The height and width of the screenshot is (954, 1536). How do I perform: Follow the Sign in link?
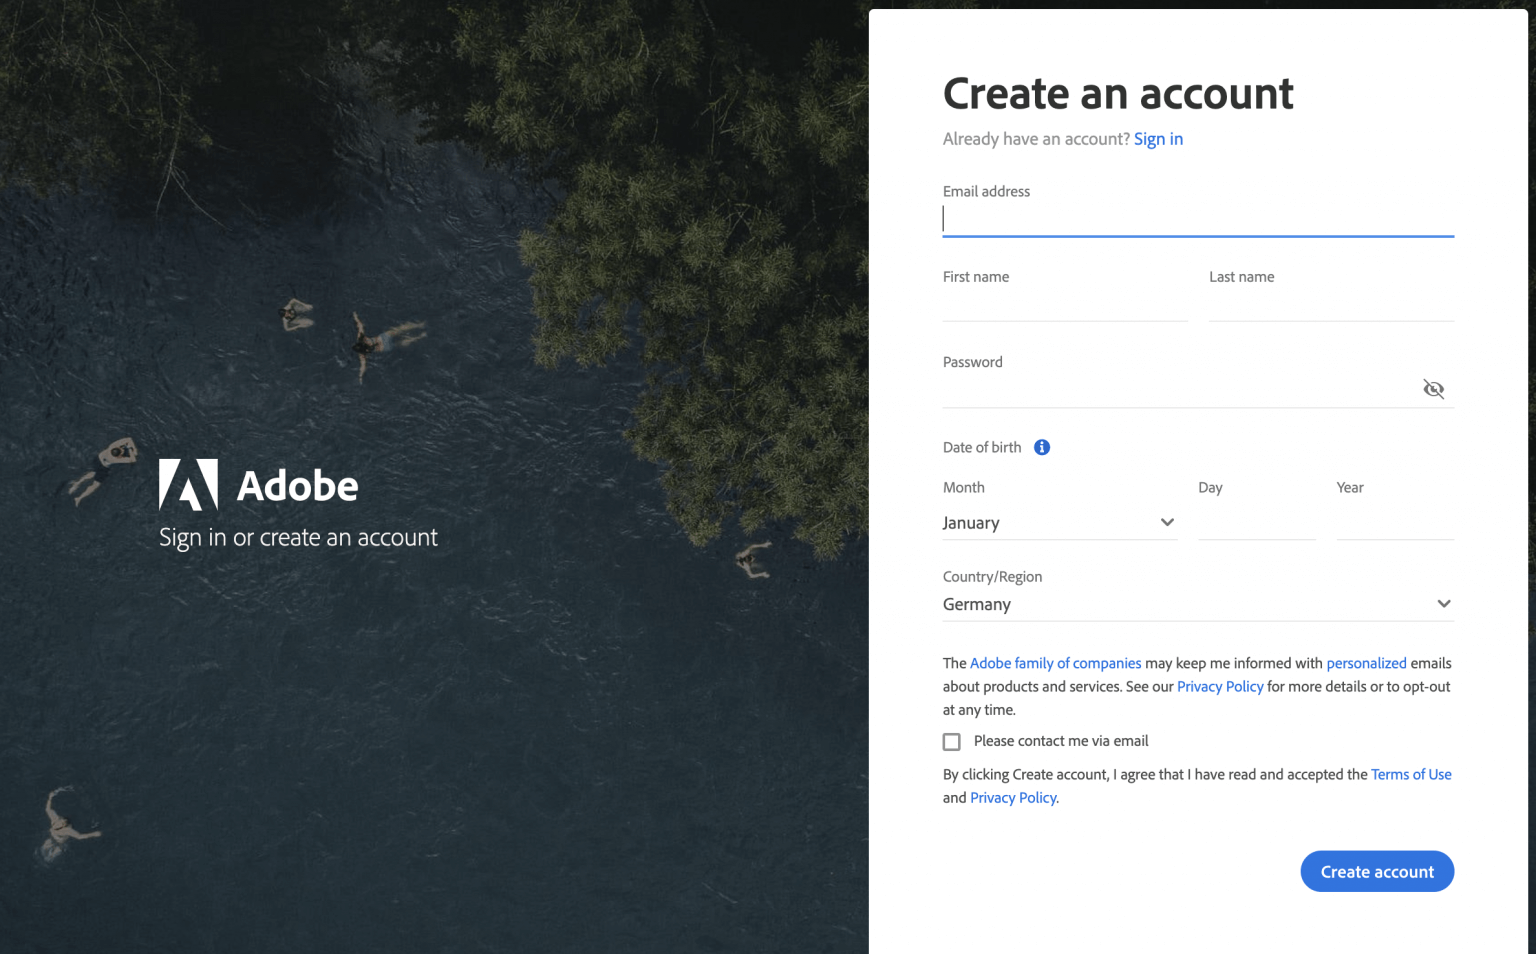click(1158, 139)
